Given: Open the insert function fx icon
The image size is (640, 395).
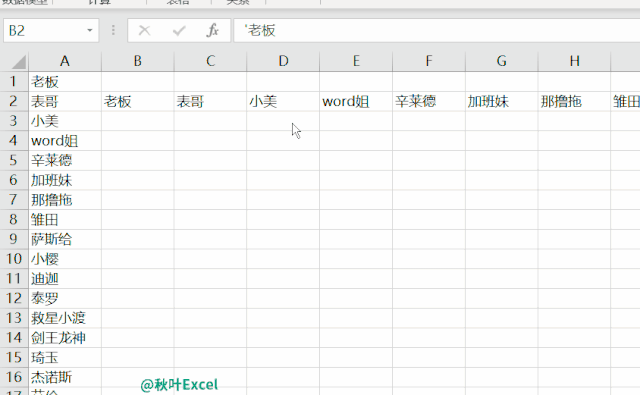Looking at the screenshot, I should point(212,31).
